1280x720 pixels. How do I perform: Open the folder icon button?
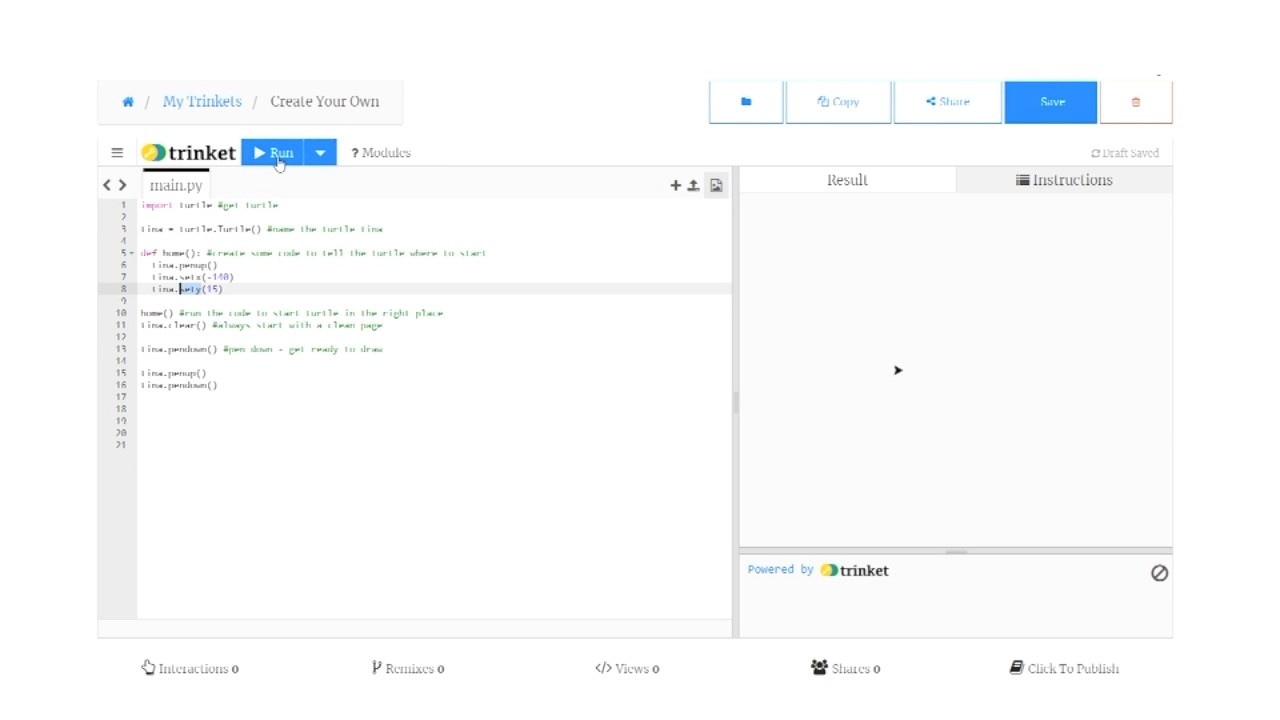[x=745, y=101]
